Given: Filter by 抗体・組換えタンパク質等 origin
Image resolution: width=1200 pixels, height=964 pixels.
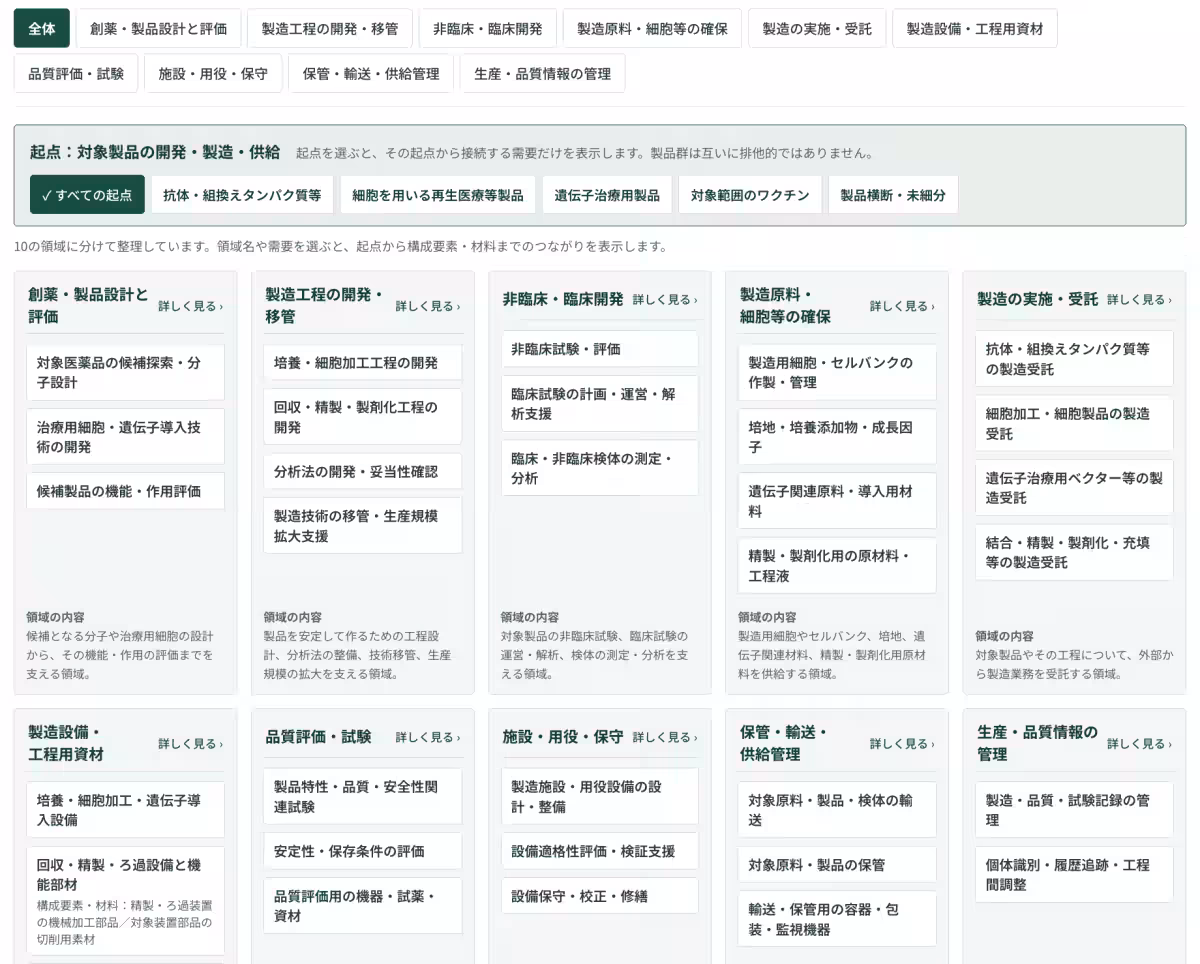Looking at the screenshot, I should click(242, 195).
